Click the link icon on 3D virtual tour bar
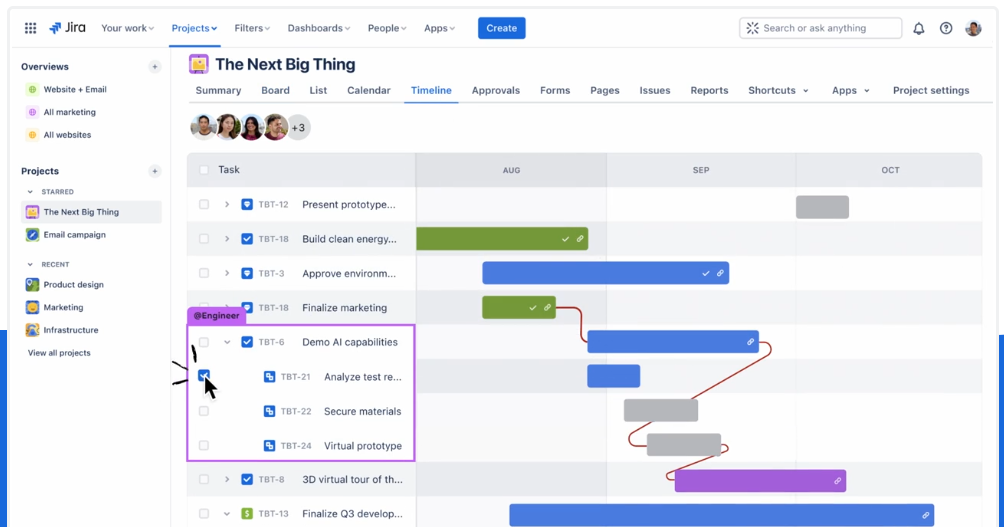Image resolution: width=1004 pixels, height=527 pixels. click(838, 481)
